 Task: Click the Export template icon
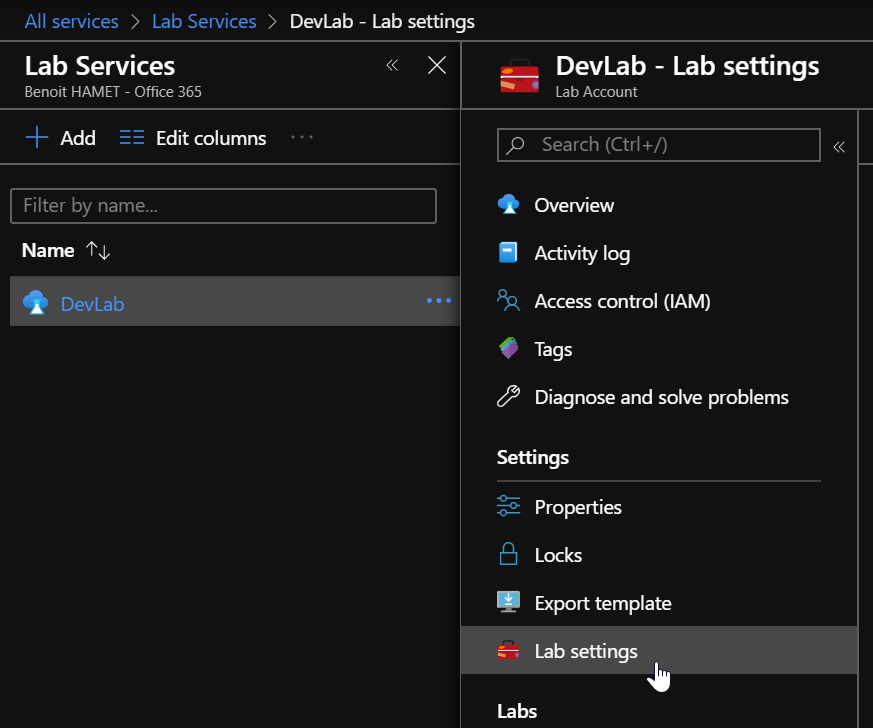(508, 603)
